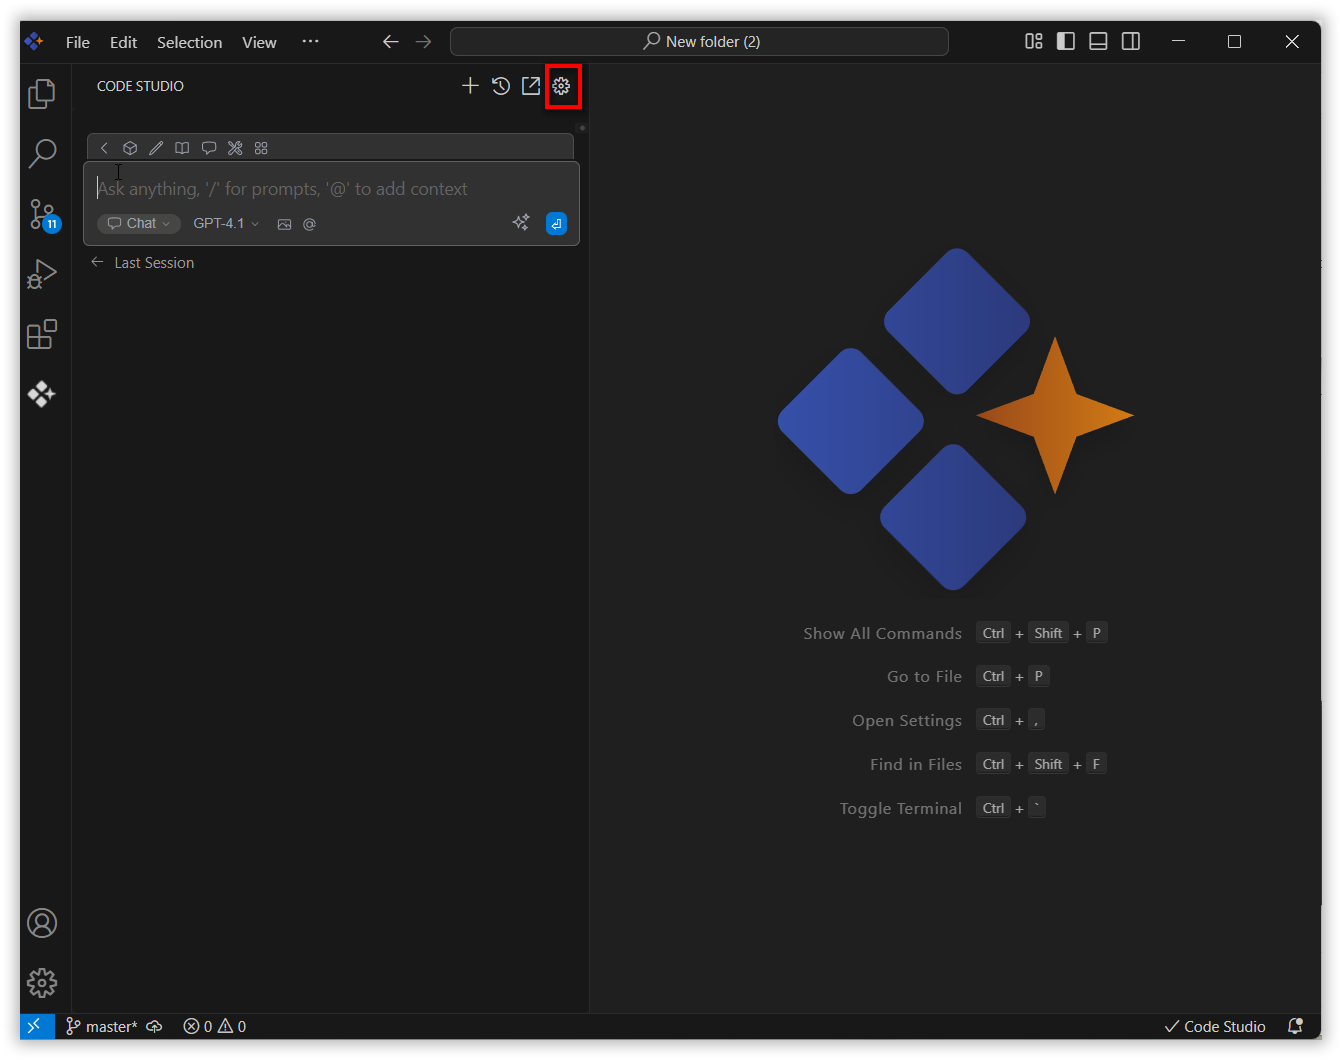Open the Selection menu
This screenshot has height=1060, width=1342.
pos(189,42)
